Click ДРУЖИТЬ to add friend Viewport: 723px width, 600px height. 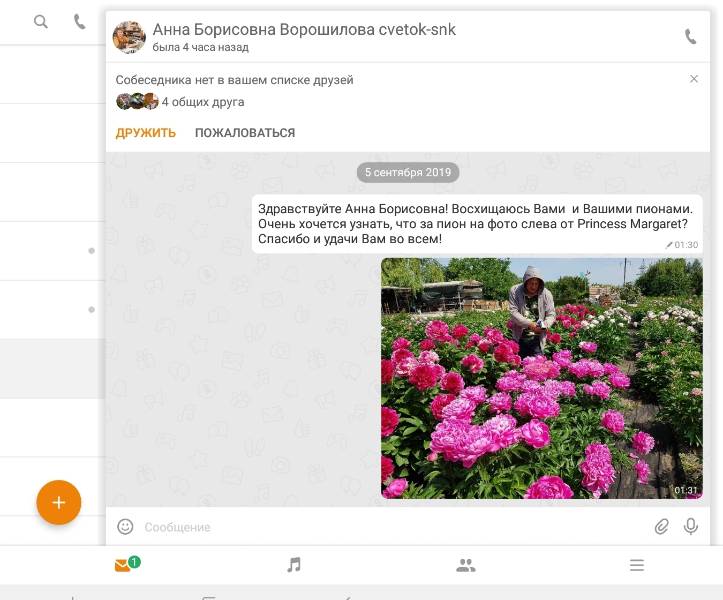point(146,133)
